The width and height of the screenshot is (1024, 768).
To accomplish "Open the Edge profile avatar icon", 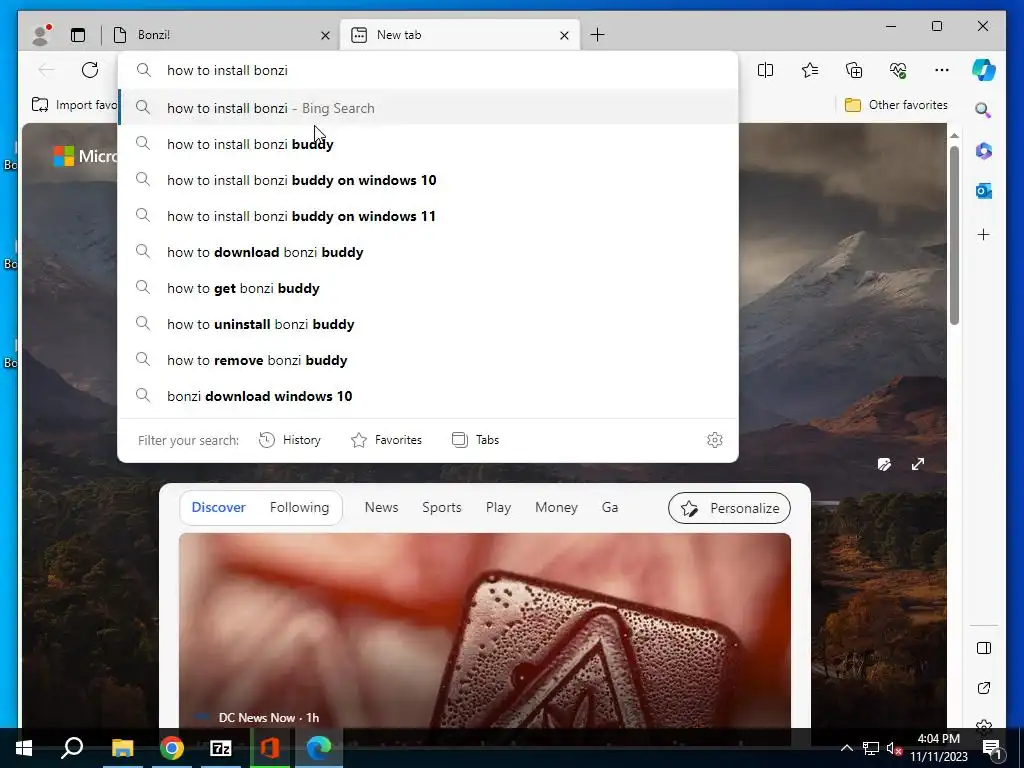I will 41,35.
